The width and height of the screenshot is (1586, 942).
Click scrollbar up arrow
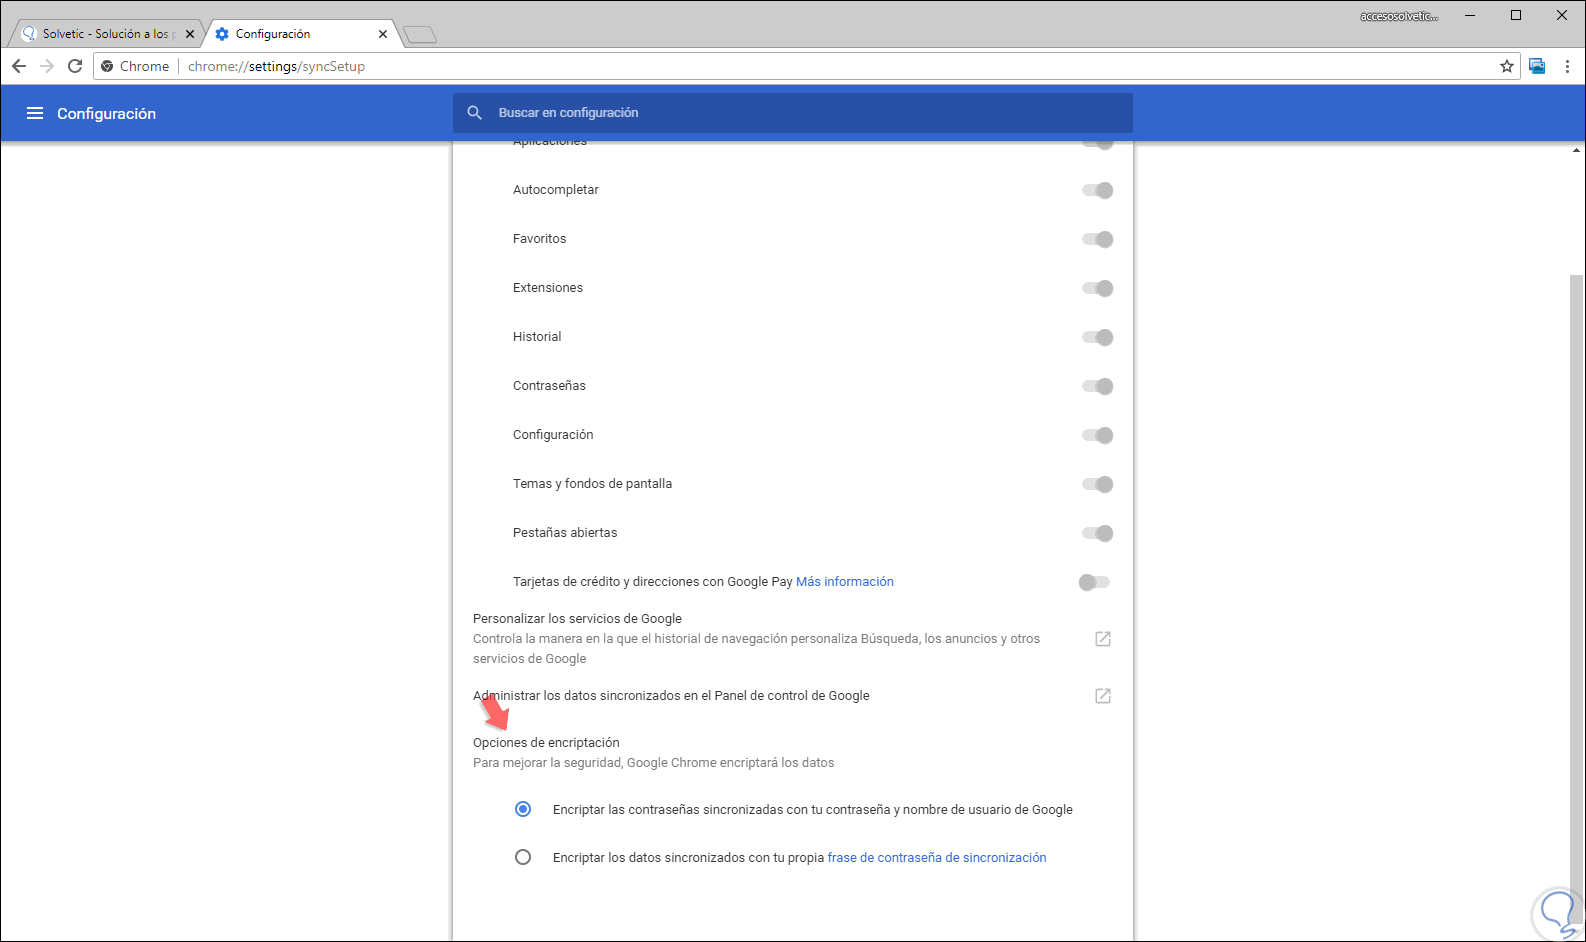point(1577,150)
